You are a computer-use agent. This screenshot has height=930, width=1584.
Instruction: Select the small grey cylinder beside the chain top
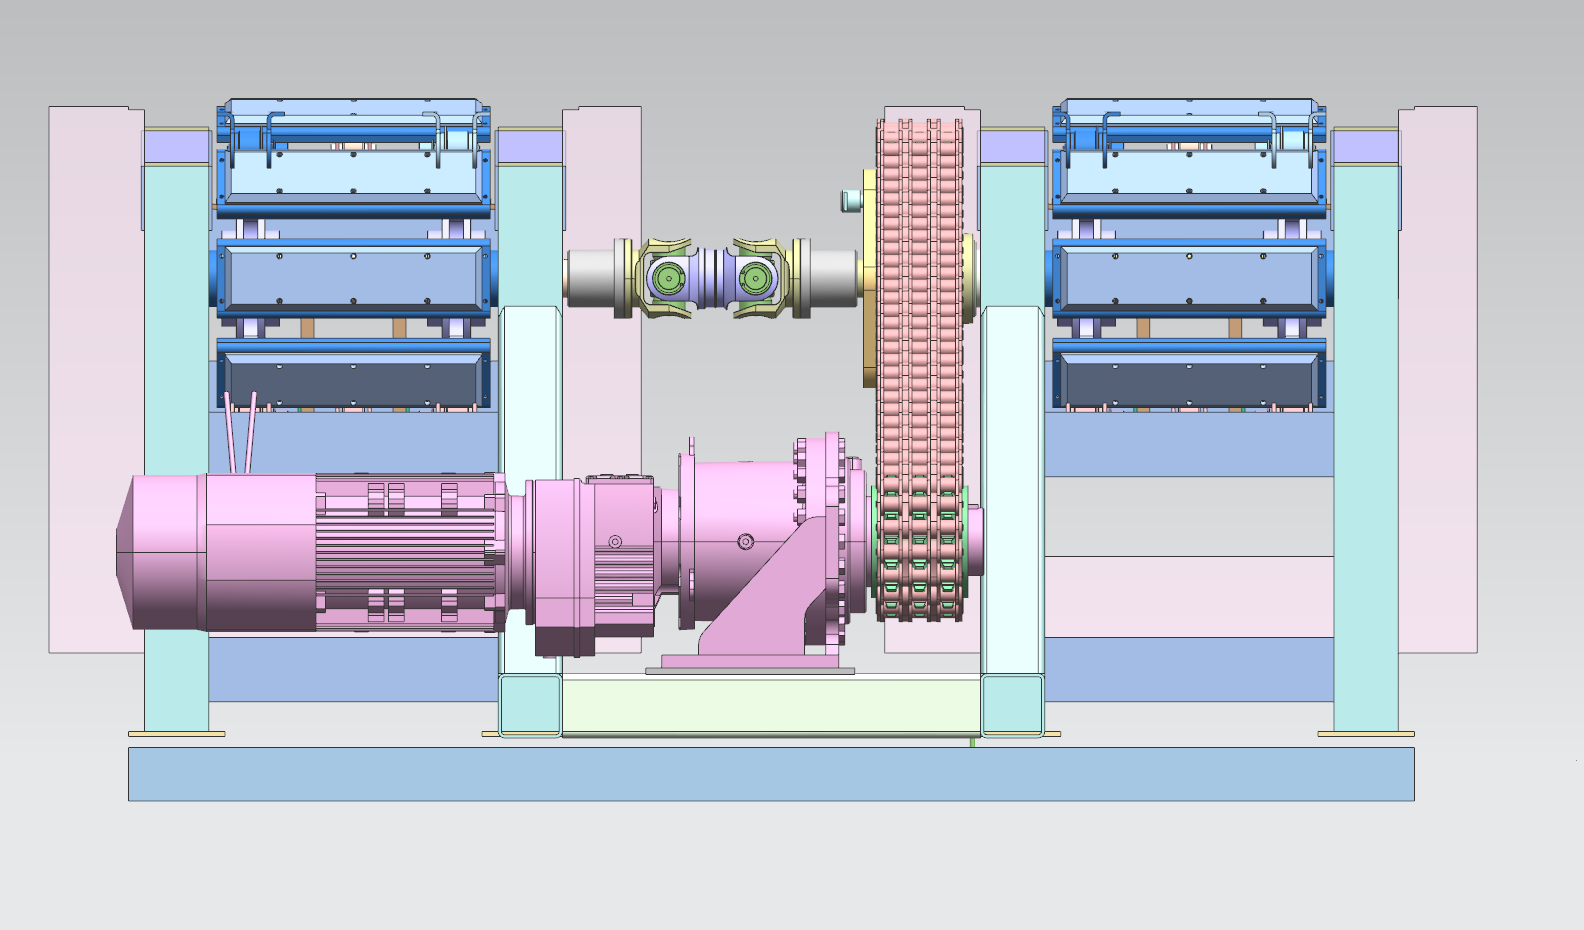[x=851, y=200]
